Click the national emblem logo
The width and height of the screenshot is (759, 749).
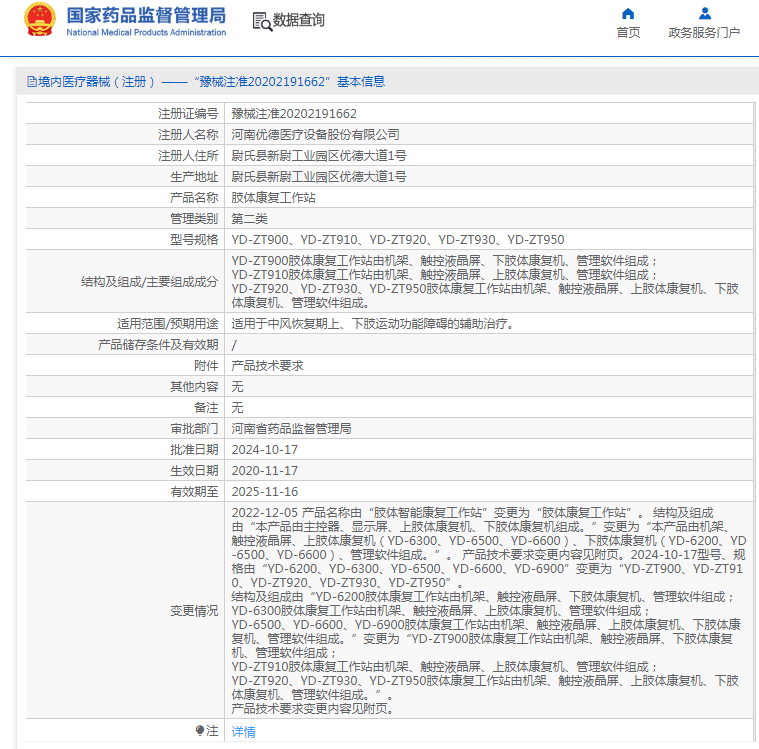(40, 20)
